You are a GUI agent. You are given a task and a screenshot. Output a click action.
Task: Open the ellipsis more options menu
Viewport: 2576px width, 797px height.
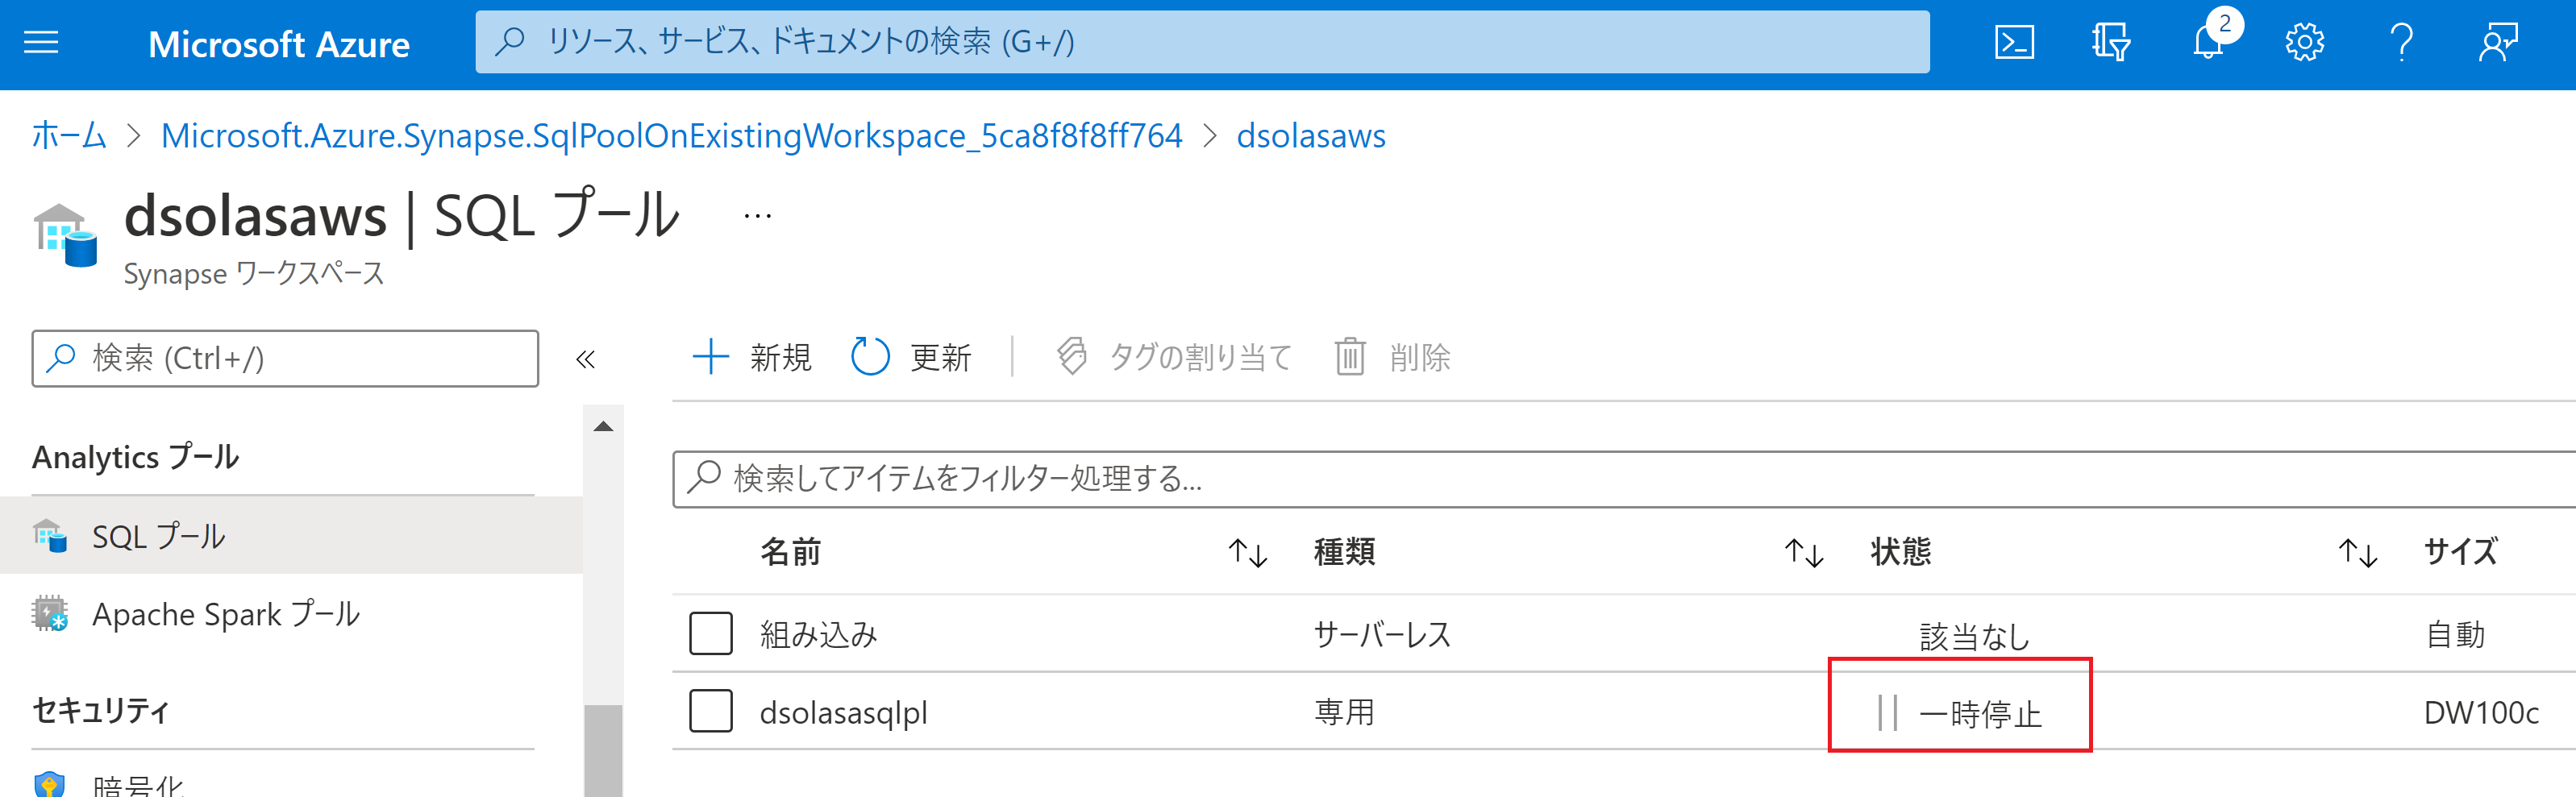pos(757,216)
